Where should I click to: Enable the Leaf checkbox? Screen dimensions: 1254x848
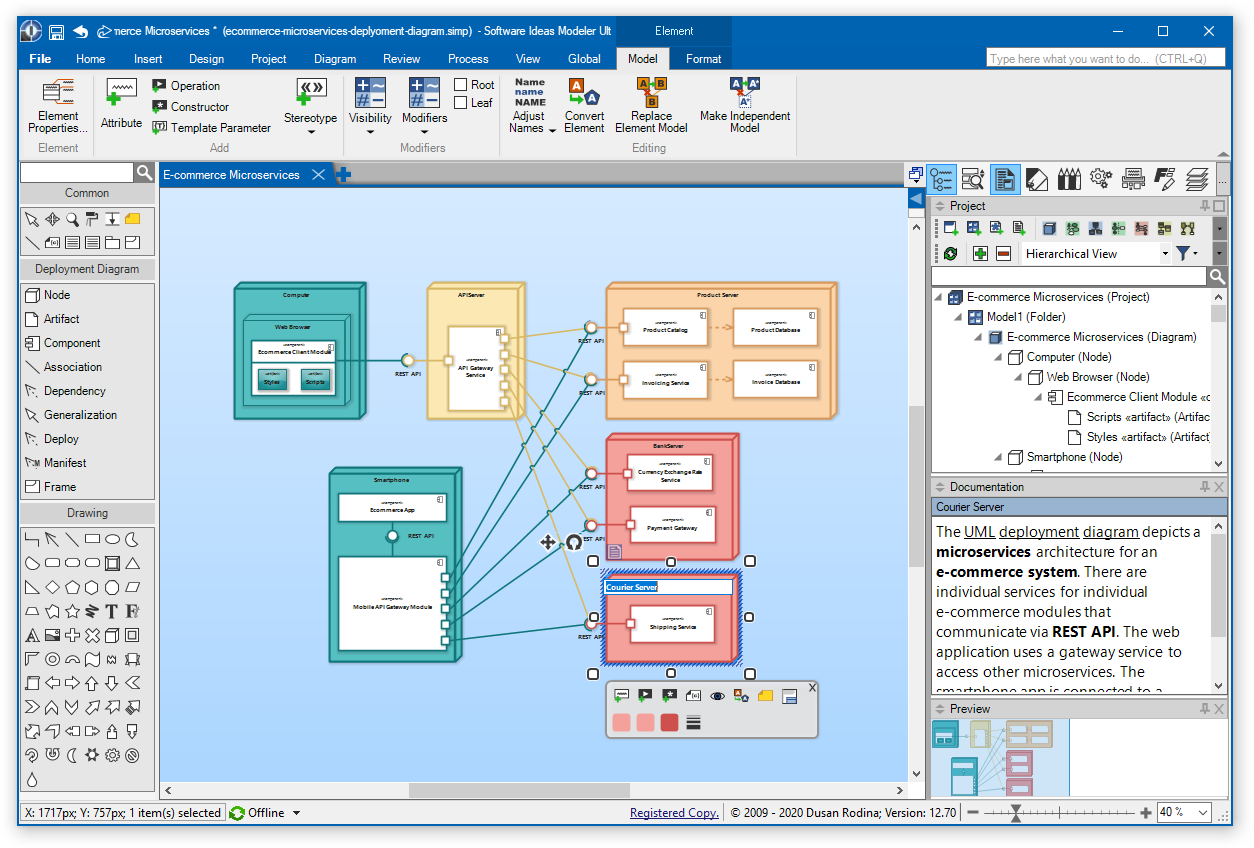click(461, 102)
